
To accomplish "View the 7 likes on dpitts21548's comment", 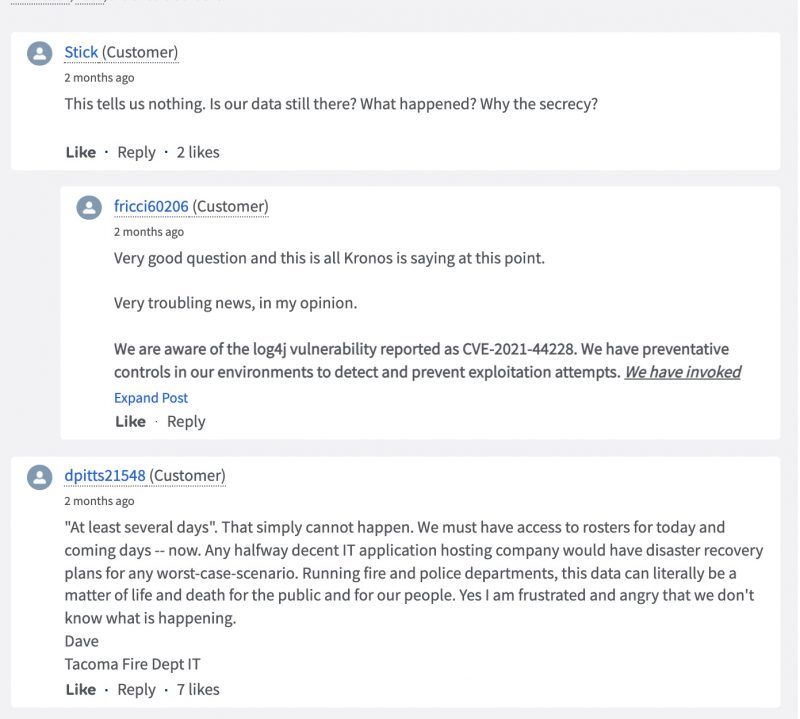I will click(x=198, y=689).
